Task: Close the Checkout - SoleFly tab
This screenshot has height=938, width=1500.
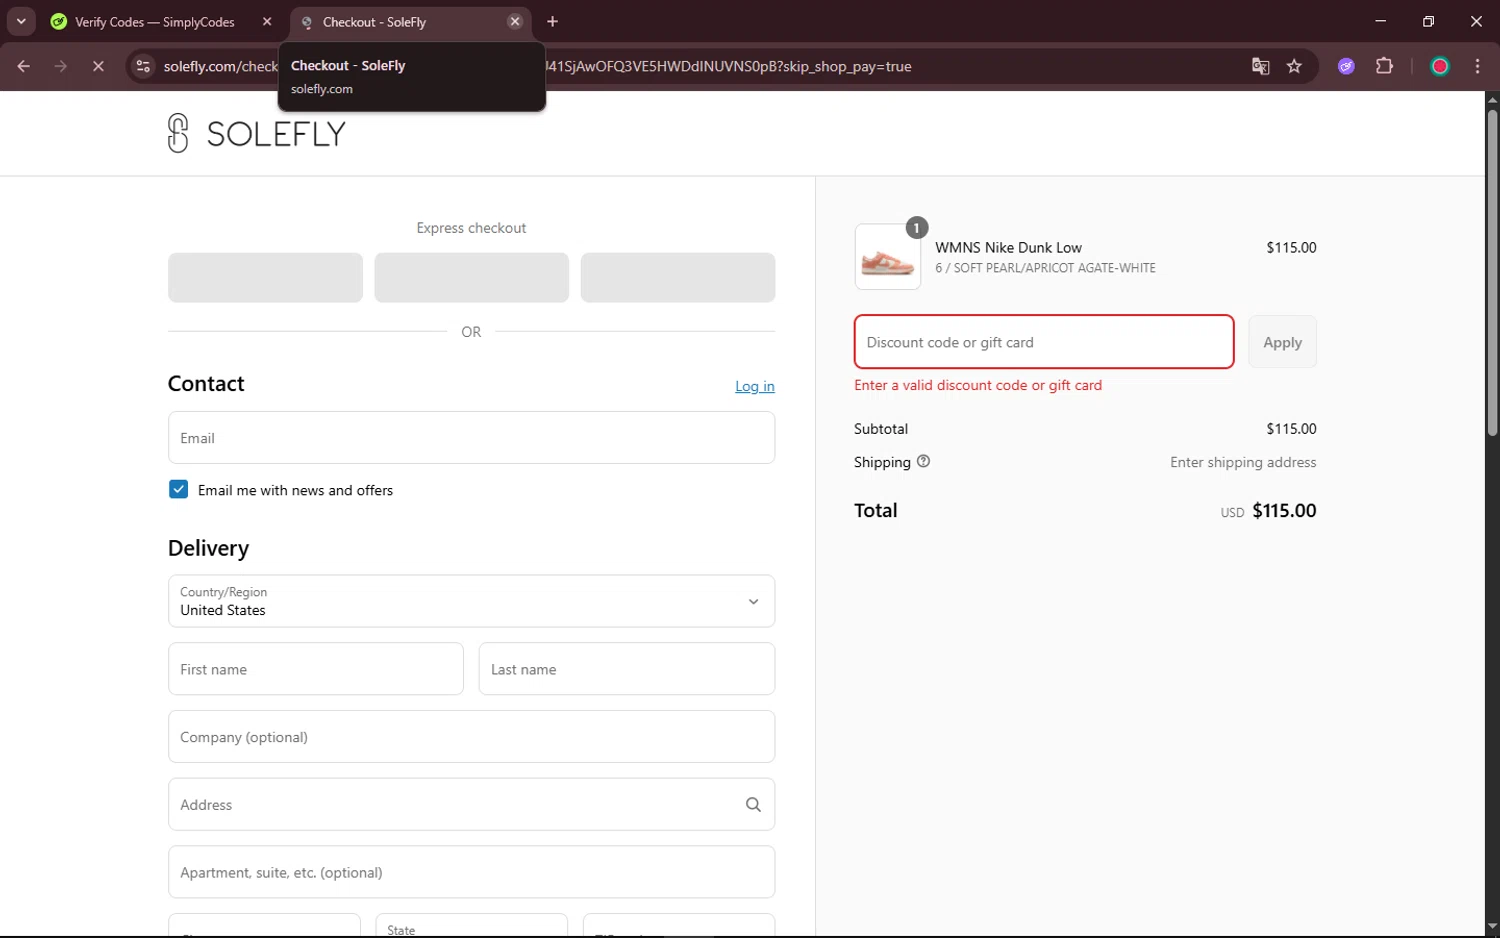Action: pos(515,22)
